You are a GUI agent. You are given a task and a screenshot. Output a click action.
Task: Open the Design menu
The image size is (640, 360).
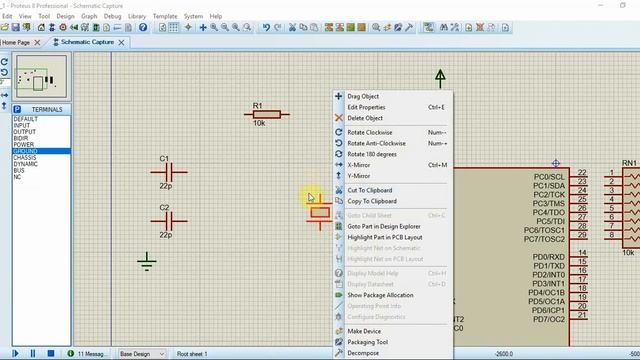click(65, 16)
